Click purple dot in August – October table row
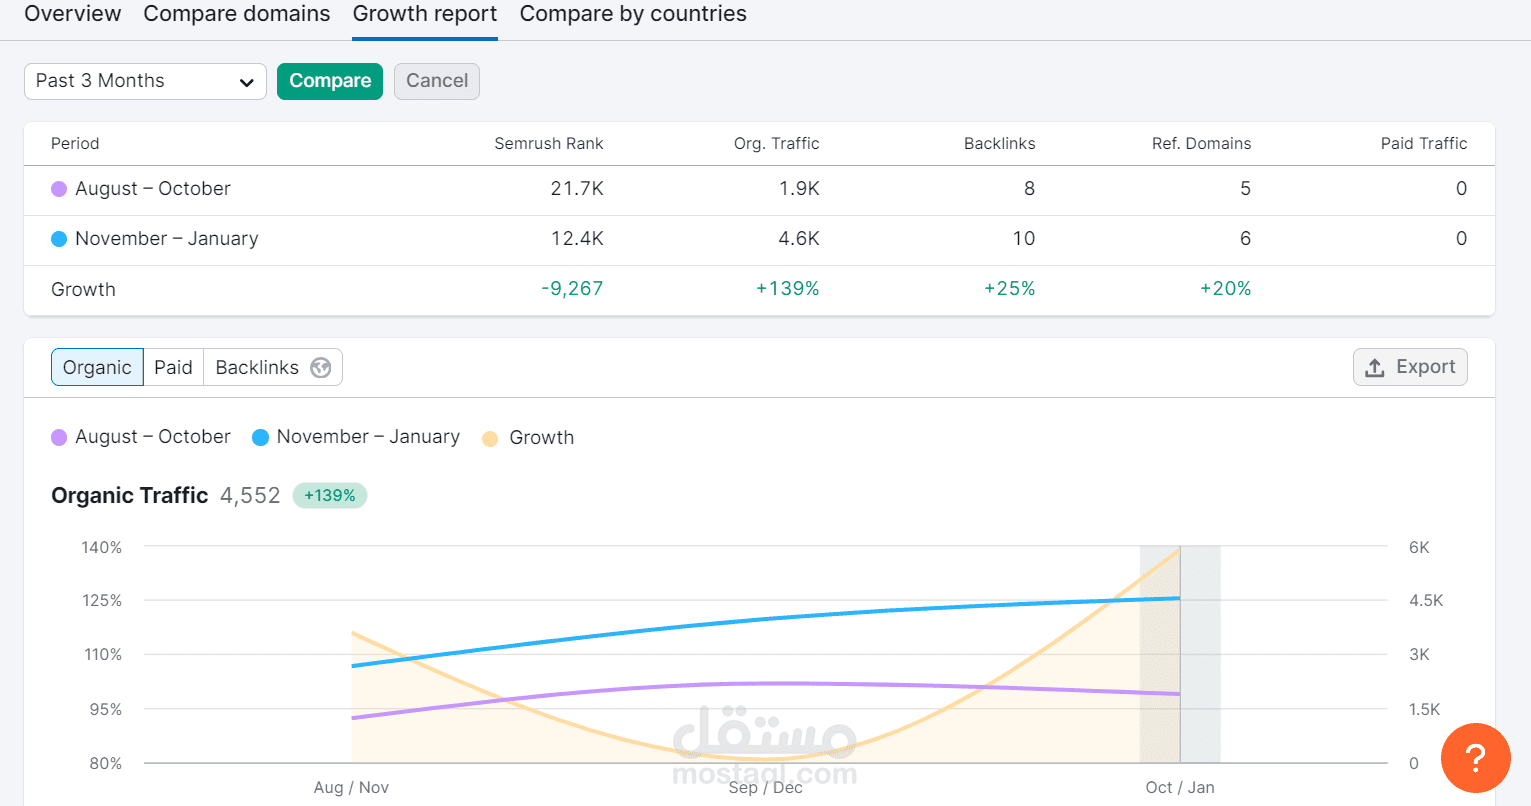The image size is (1531, 806). point(59,189)
